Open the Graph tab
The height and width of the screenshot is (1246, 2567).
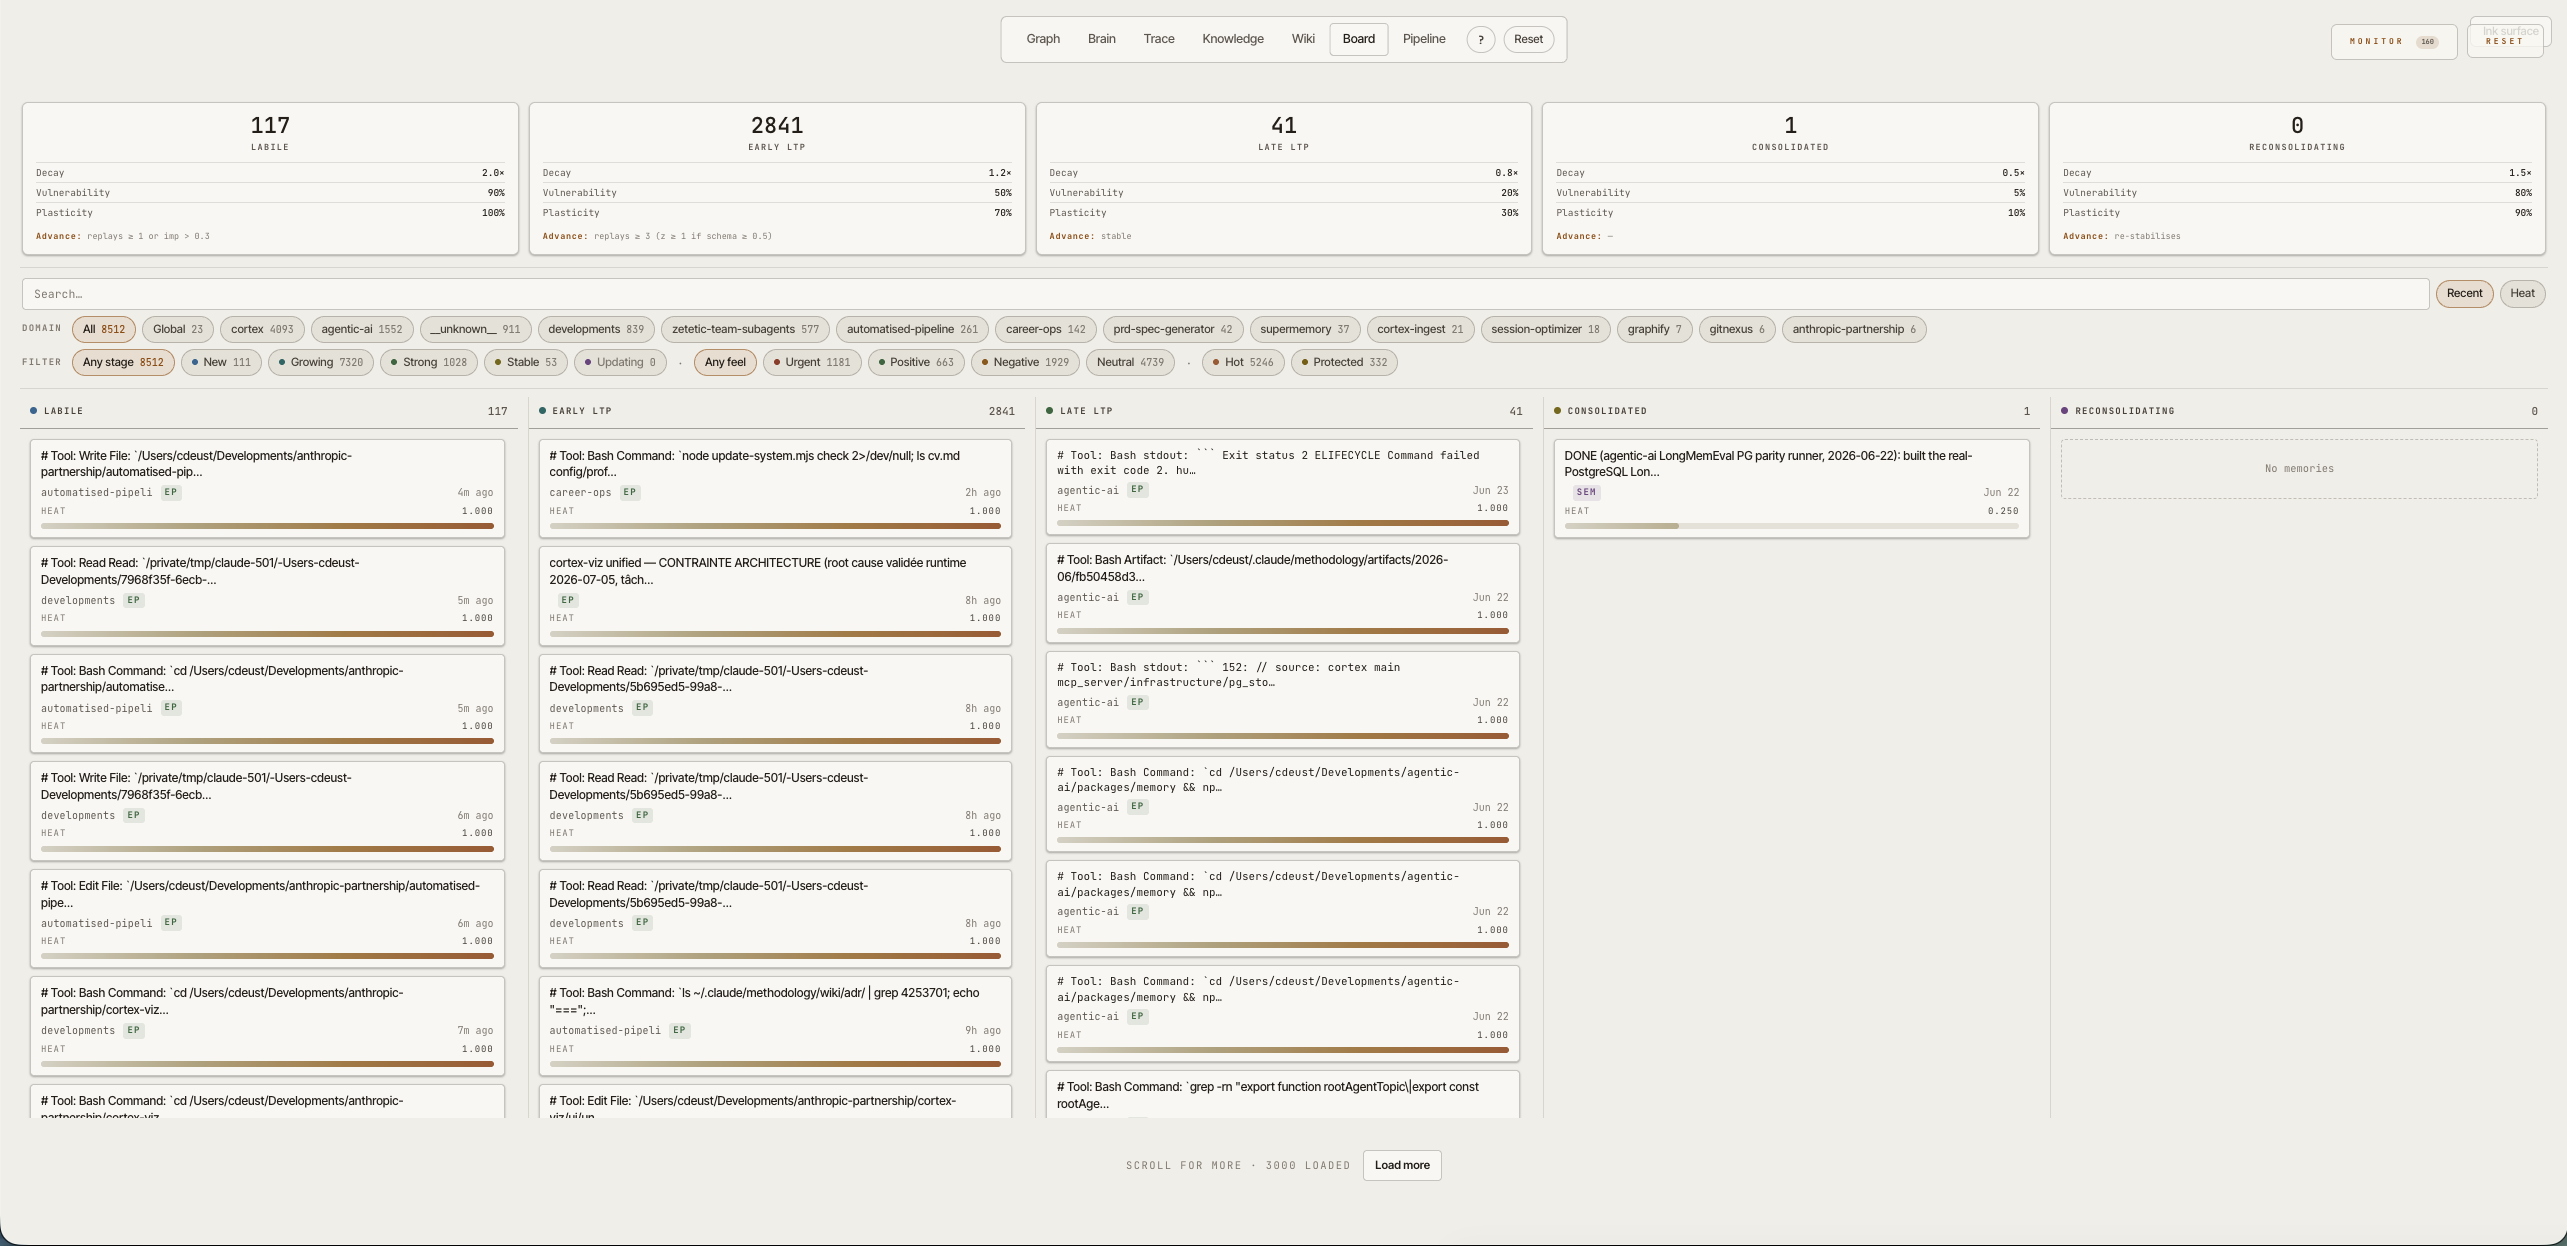(1042, 39)
